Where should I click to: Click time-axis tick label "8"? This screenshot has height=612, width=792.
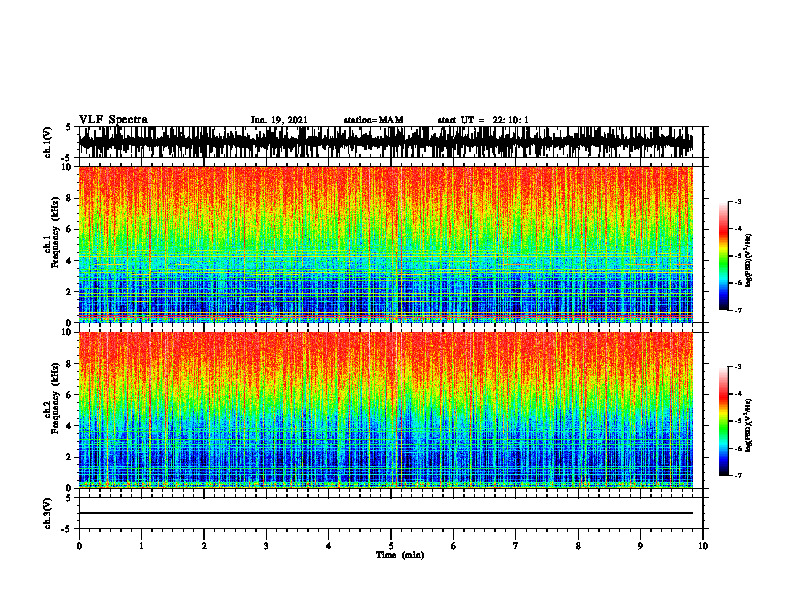pos(578,546)
